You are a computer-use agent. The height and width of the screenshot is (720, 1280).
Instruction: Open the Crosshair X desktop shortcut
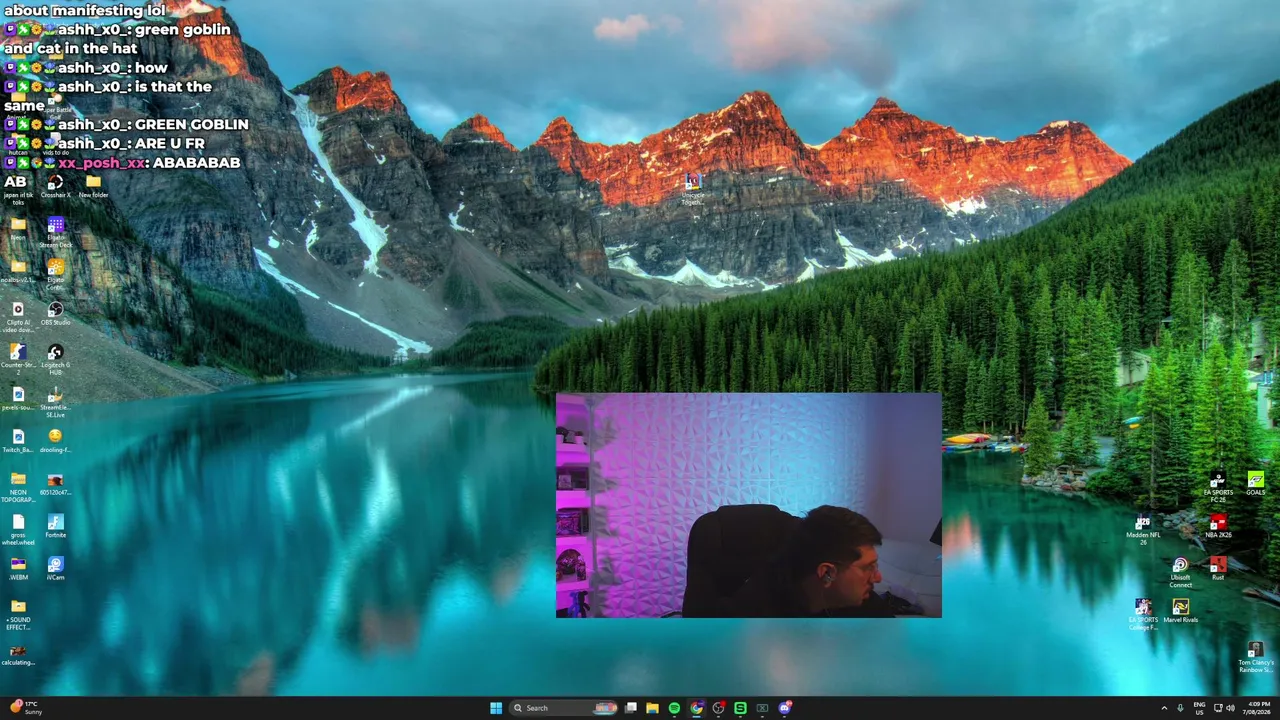click(55, 186)
